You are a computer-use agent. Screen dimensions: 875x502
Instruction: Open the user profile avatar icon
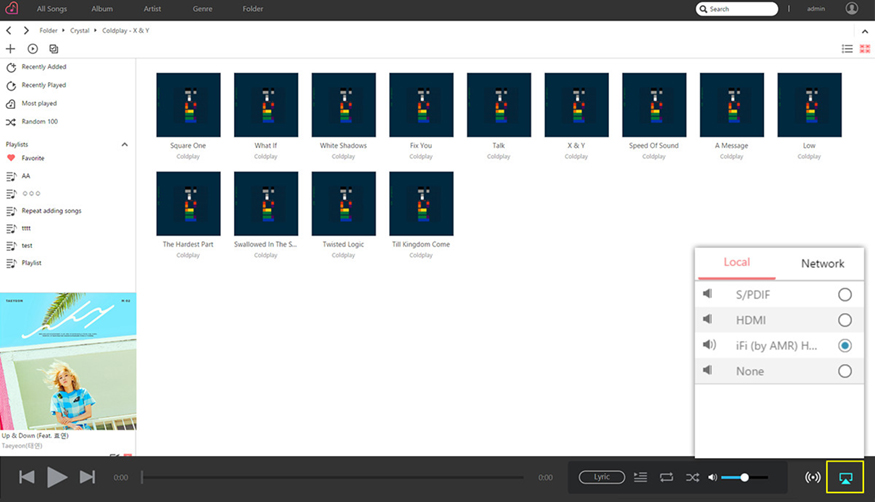click(x=852, y=8)
